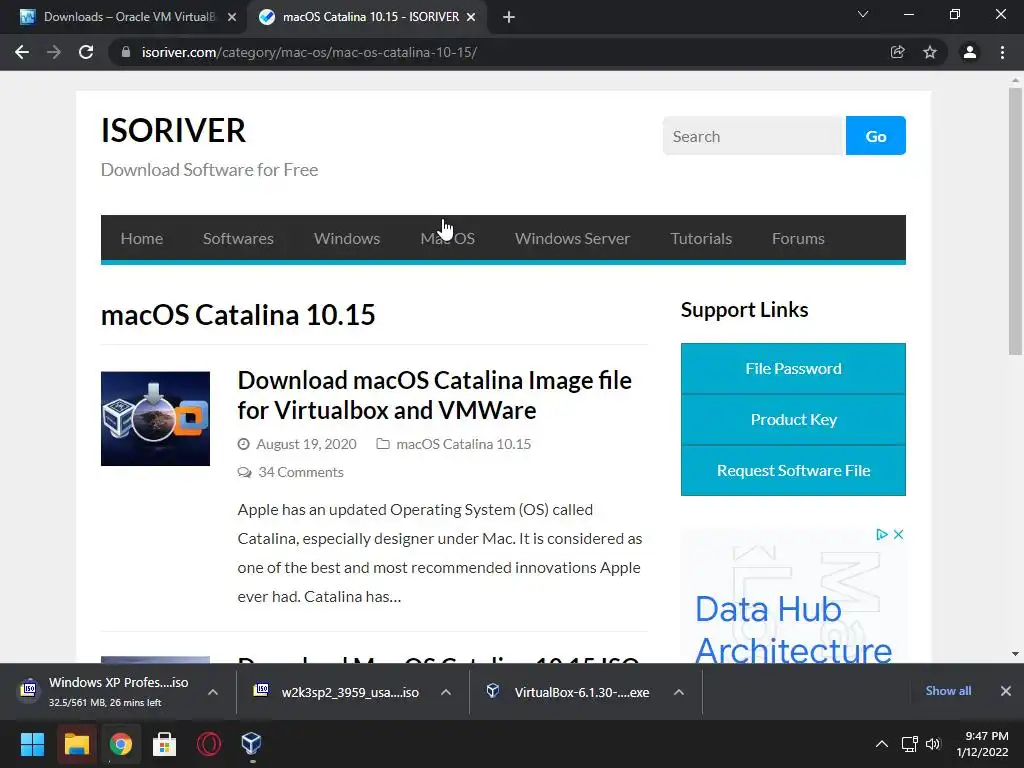Click the blue Go search button

[876, 136]
